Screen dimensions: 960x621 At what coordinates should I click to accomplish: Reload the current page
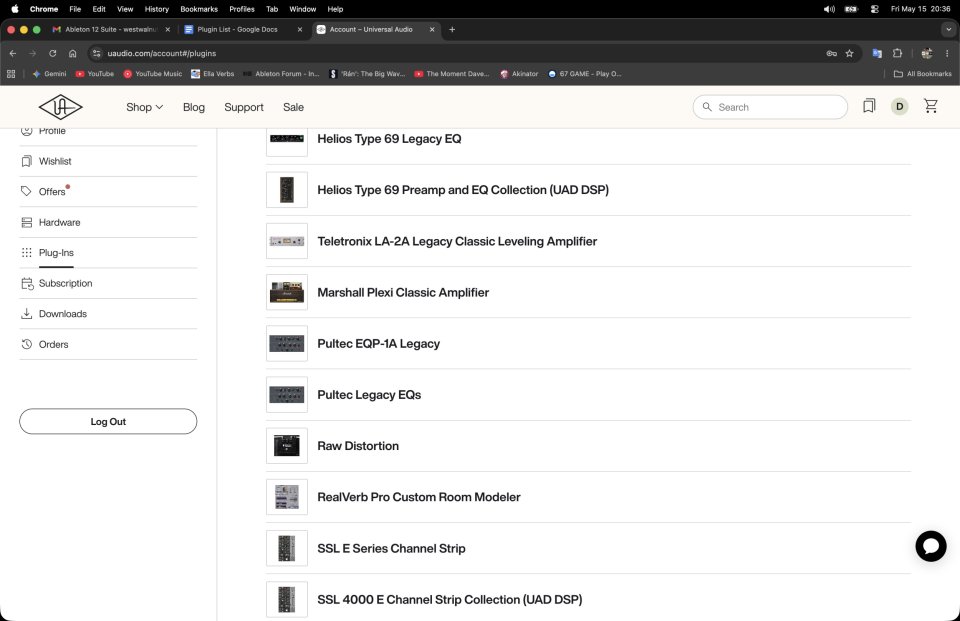tap(53, 53)
